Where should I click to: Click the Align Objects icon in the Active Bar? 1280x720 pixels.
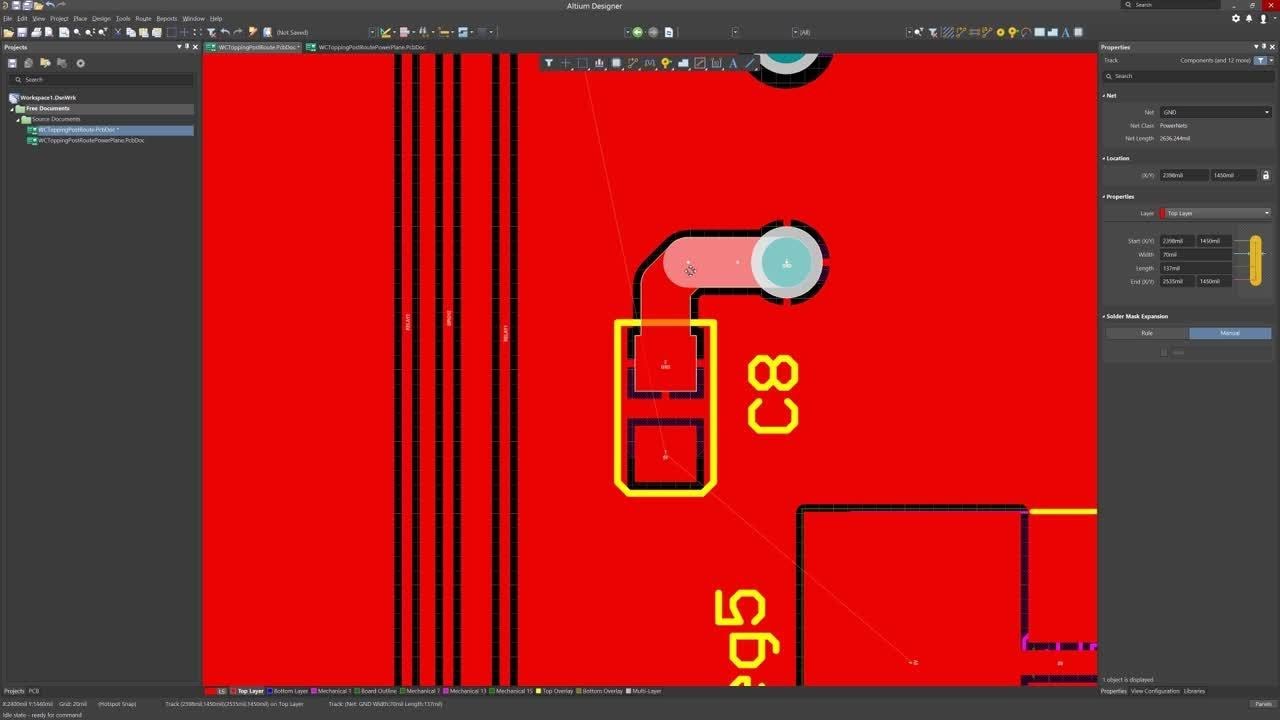click(599, 63)
